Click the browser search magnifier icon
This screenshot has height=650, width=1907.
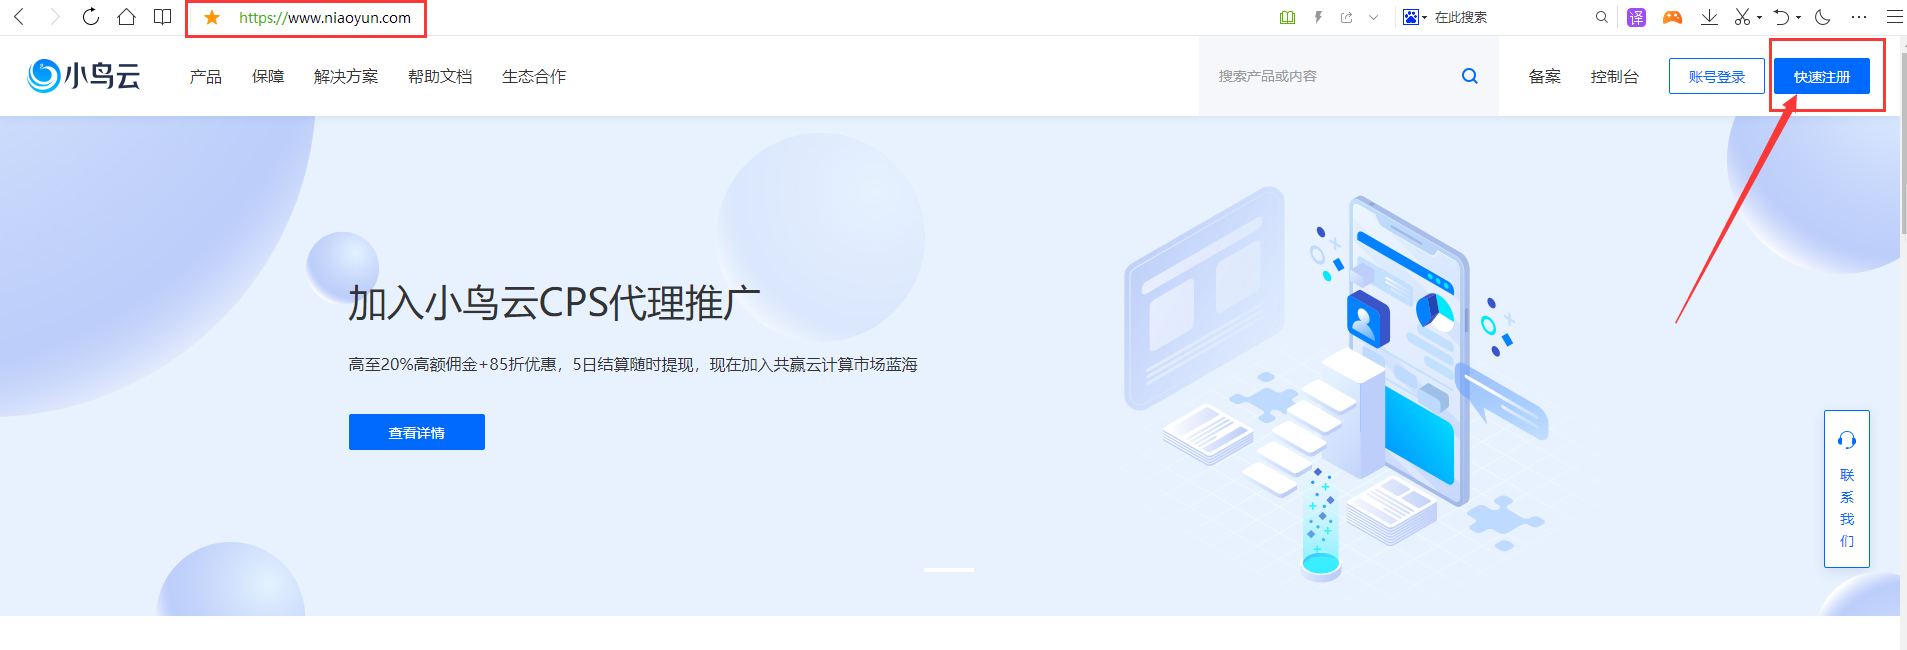1602,17
